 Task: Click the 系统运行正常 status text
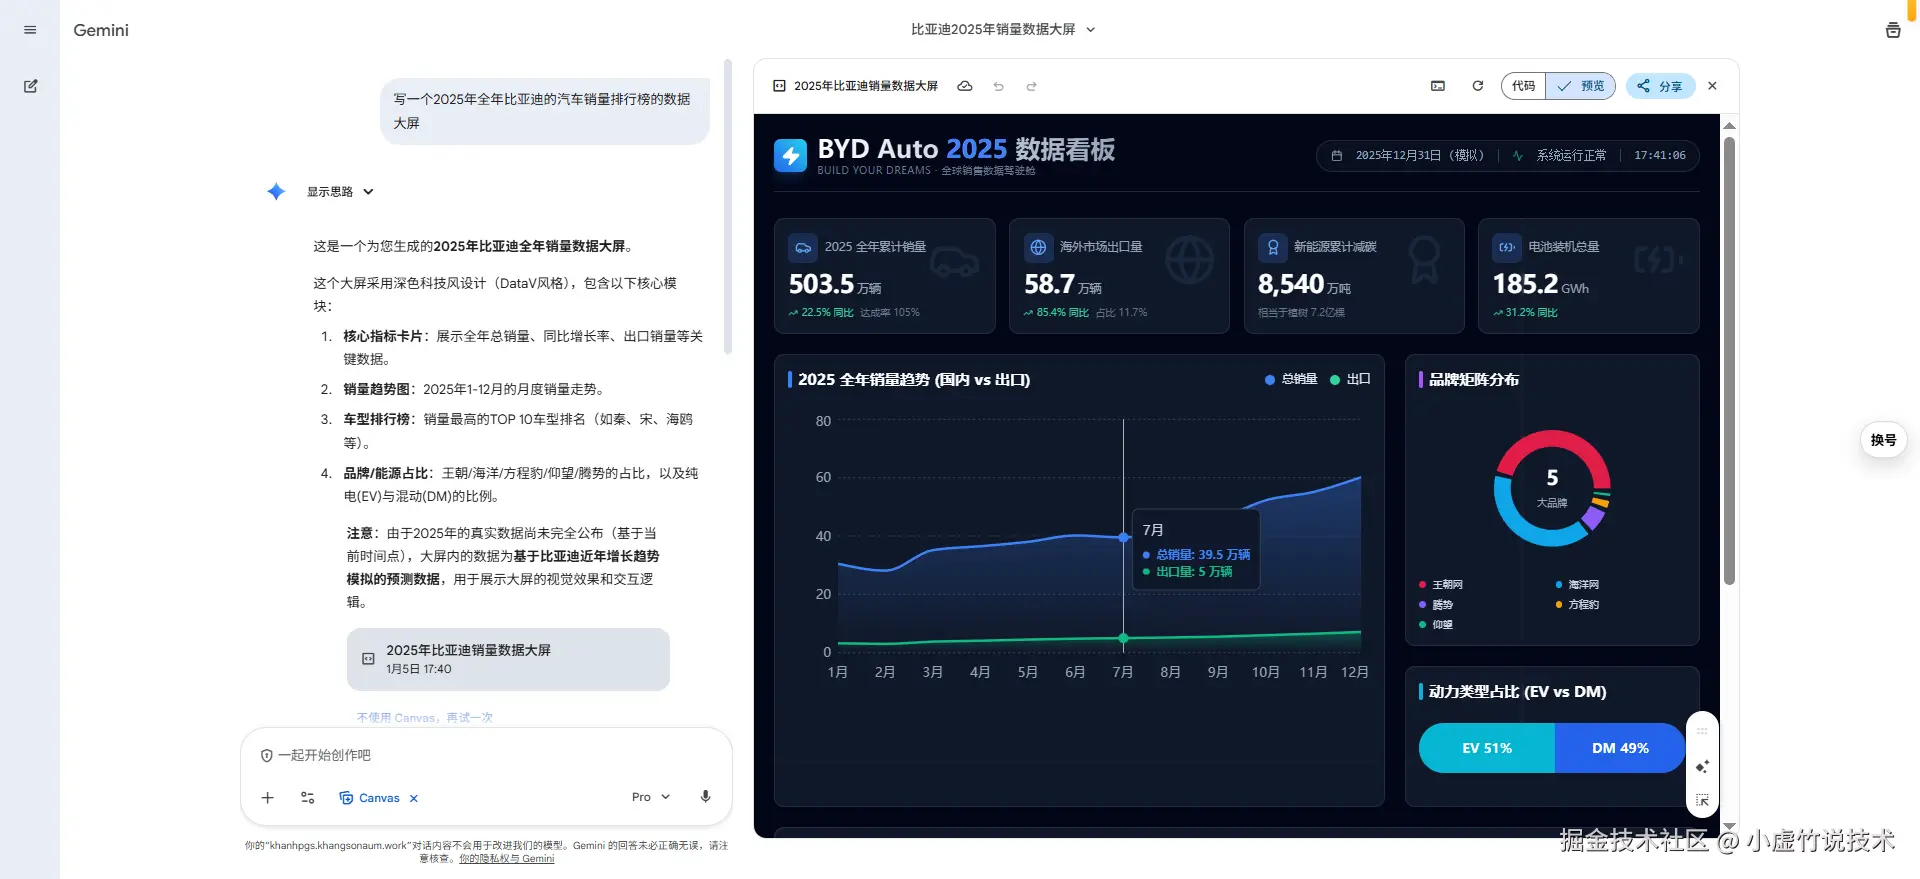coord(1571,156)
